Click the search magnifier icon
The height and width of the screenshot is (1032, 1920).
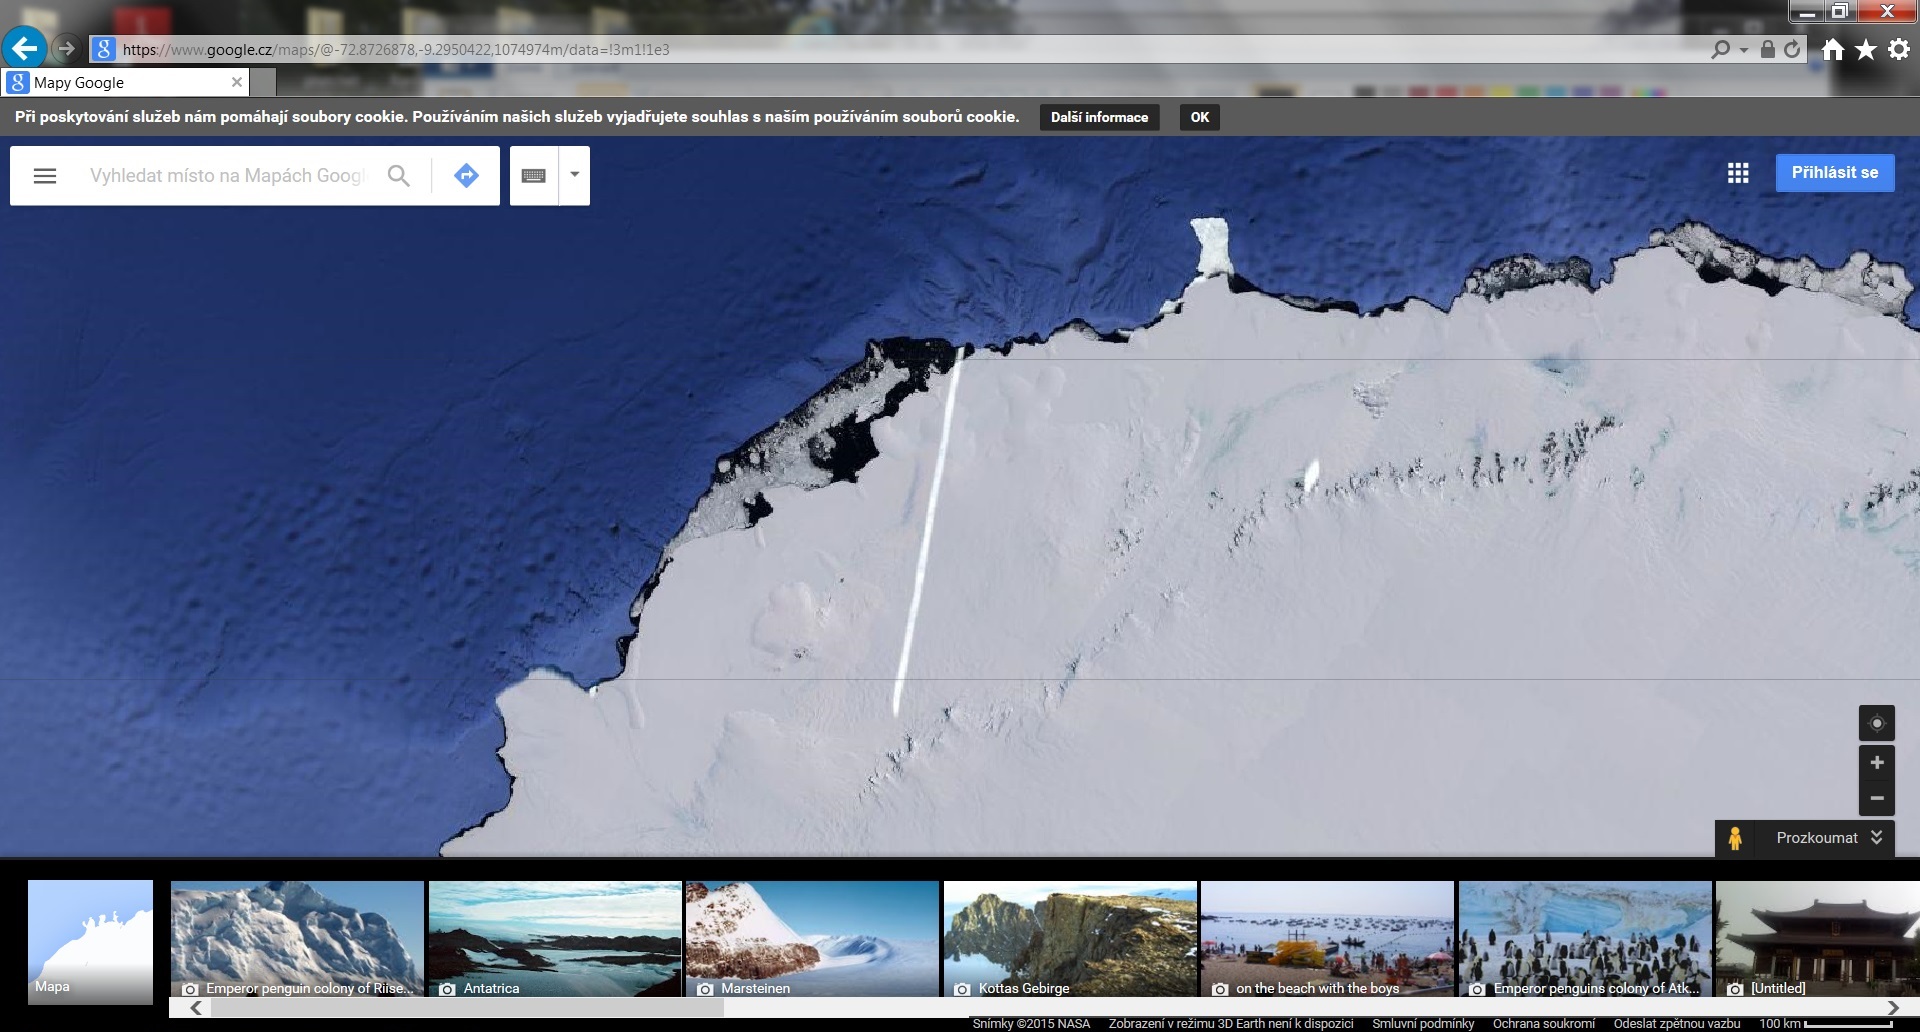(x=398, y=176)
